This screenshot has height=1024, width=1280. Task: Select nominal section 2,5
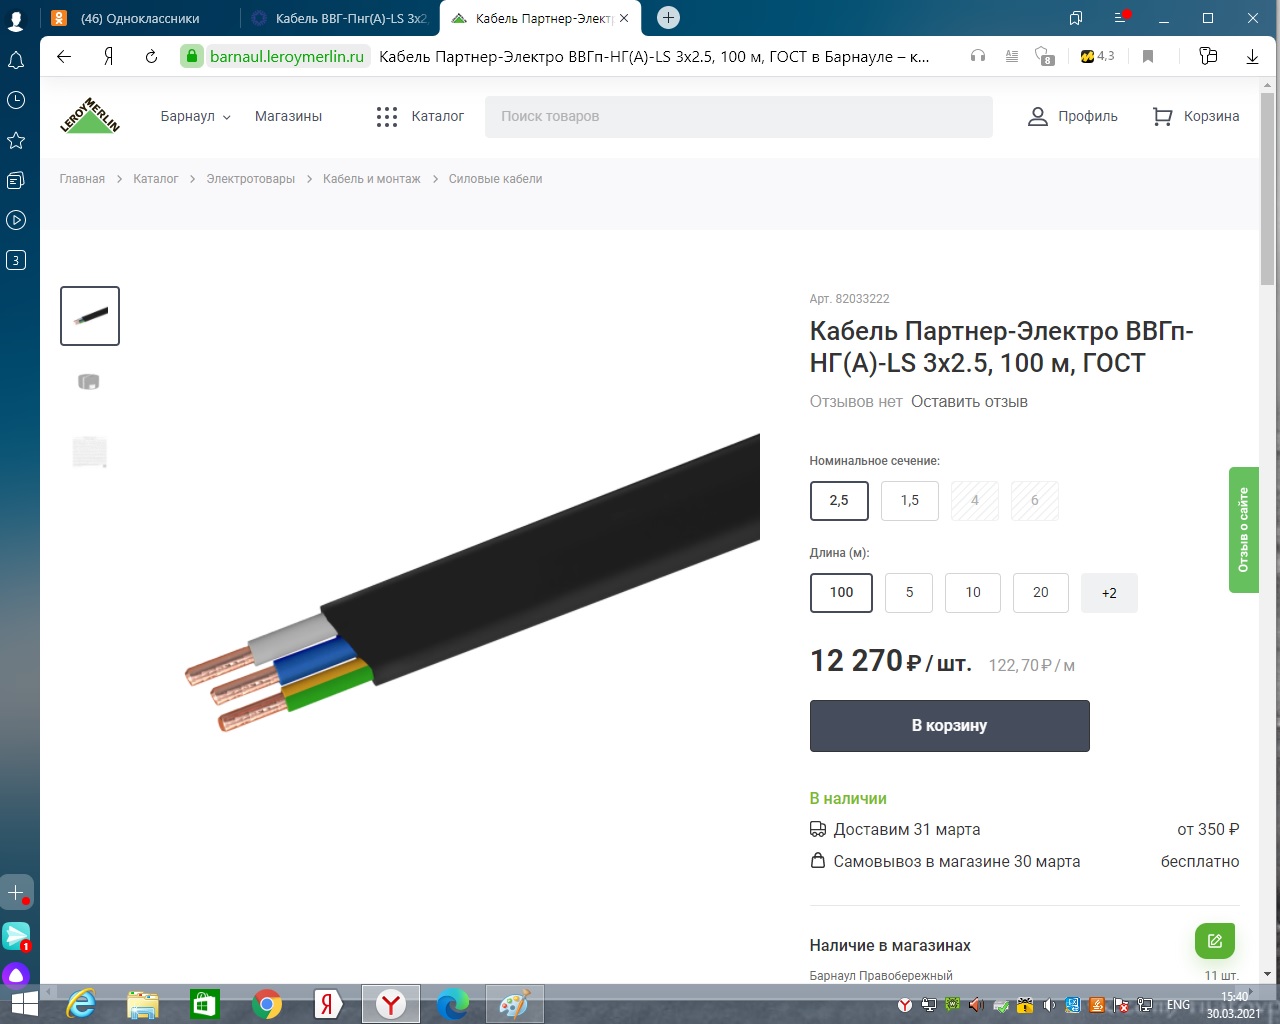pos(839,500)
